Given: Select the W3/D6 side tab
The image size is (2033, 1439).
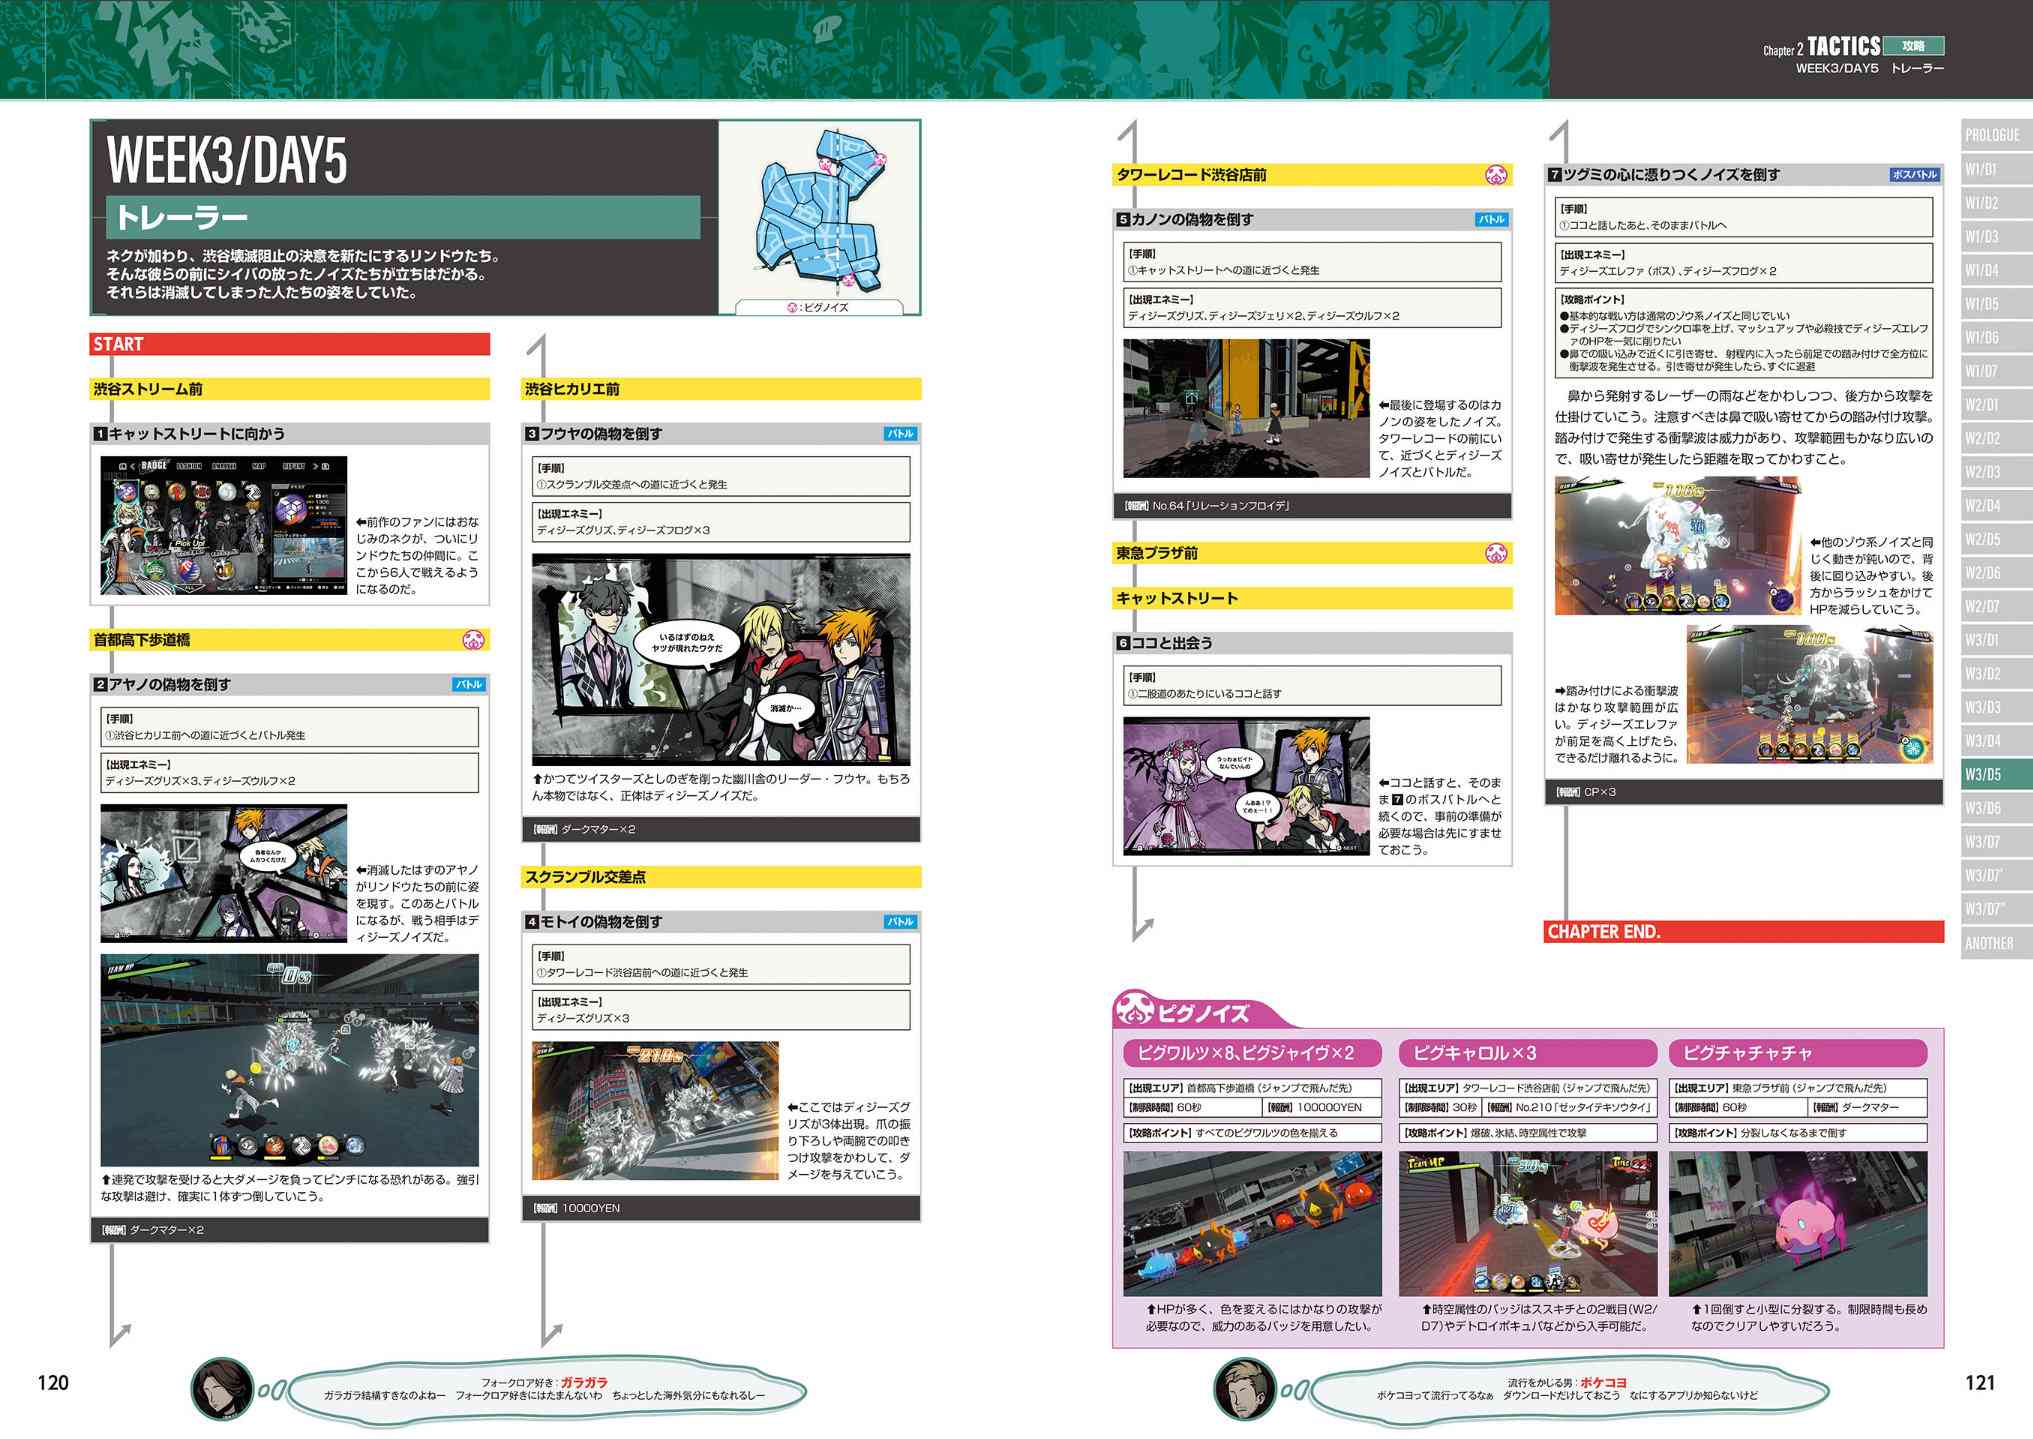Looking at the screenshot, I should click(1993, 808).
